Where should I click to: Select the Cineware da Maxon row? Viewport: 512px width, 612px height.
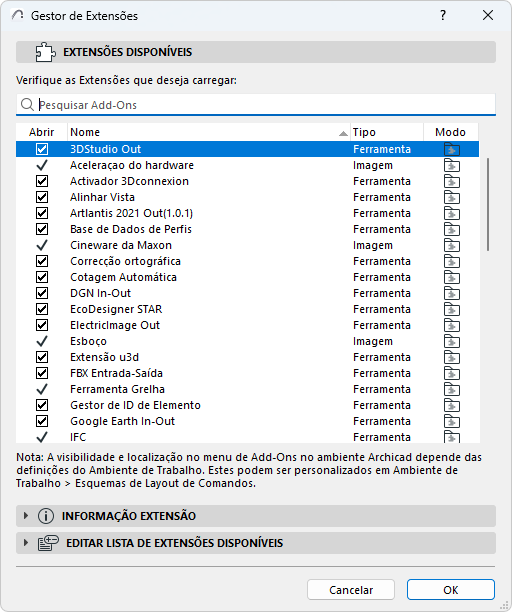[247, 245]
